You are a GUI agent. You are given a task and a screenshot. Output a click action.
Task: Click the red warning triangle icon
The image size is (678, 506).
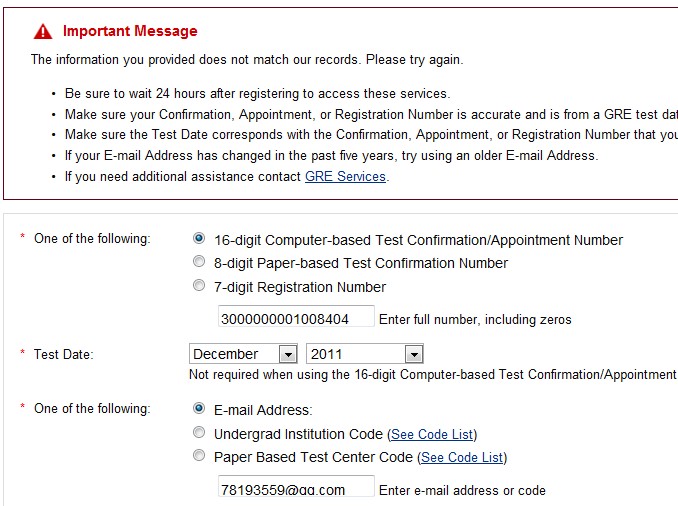click(x=42, y=32)
